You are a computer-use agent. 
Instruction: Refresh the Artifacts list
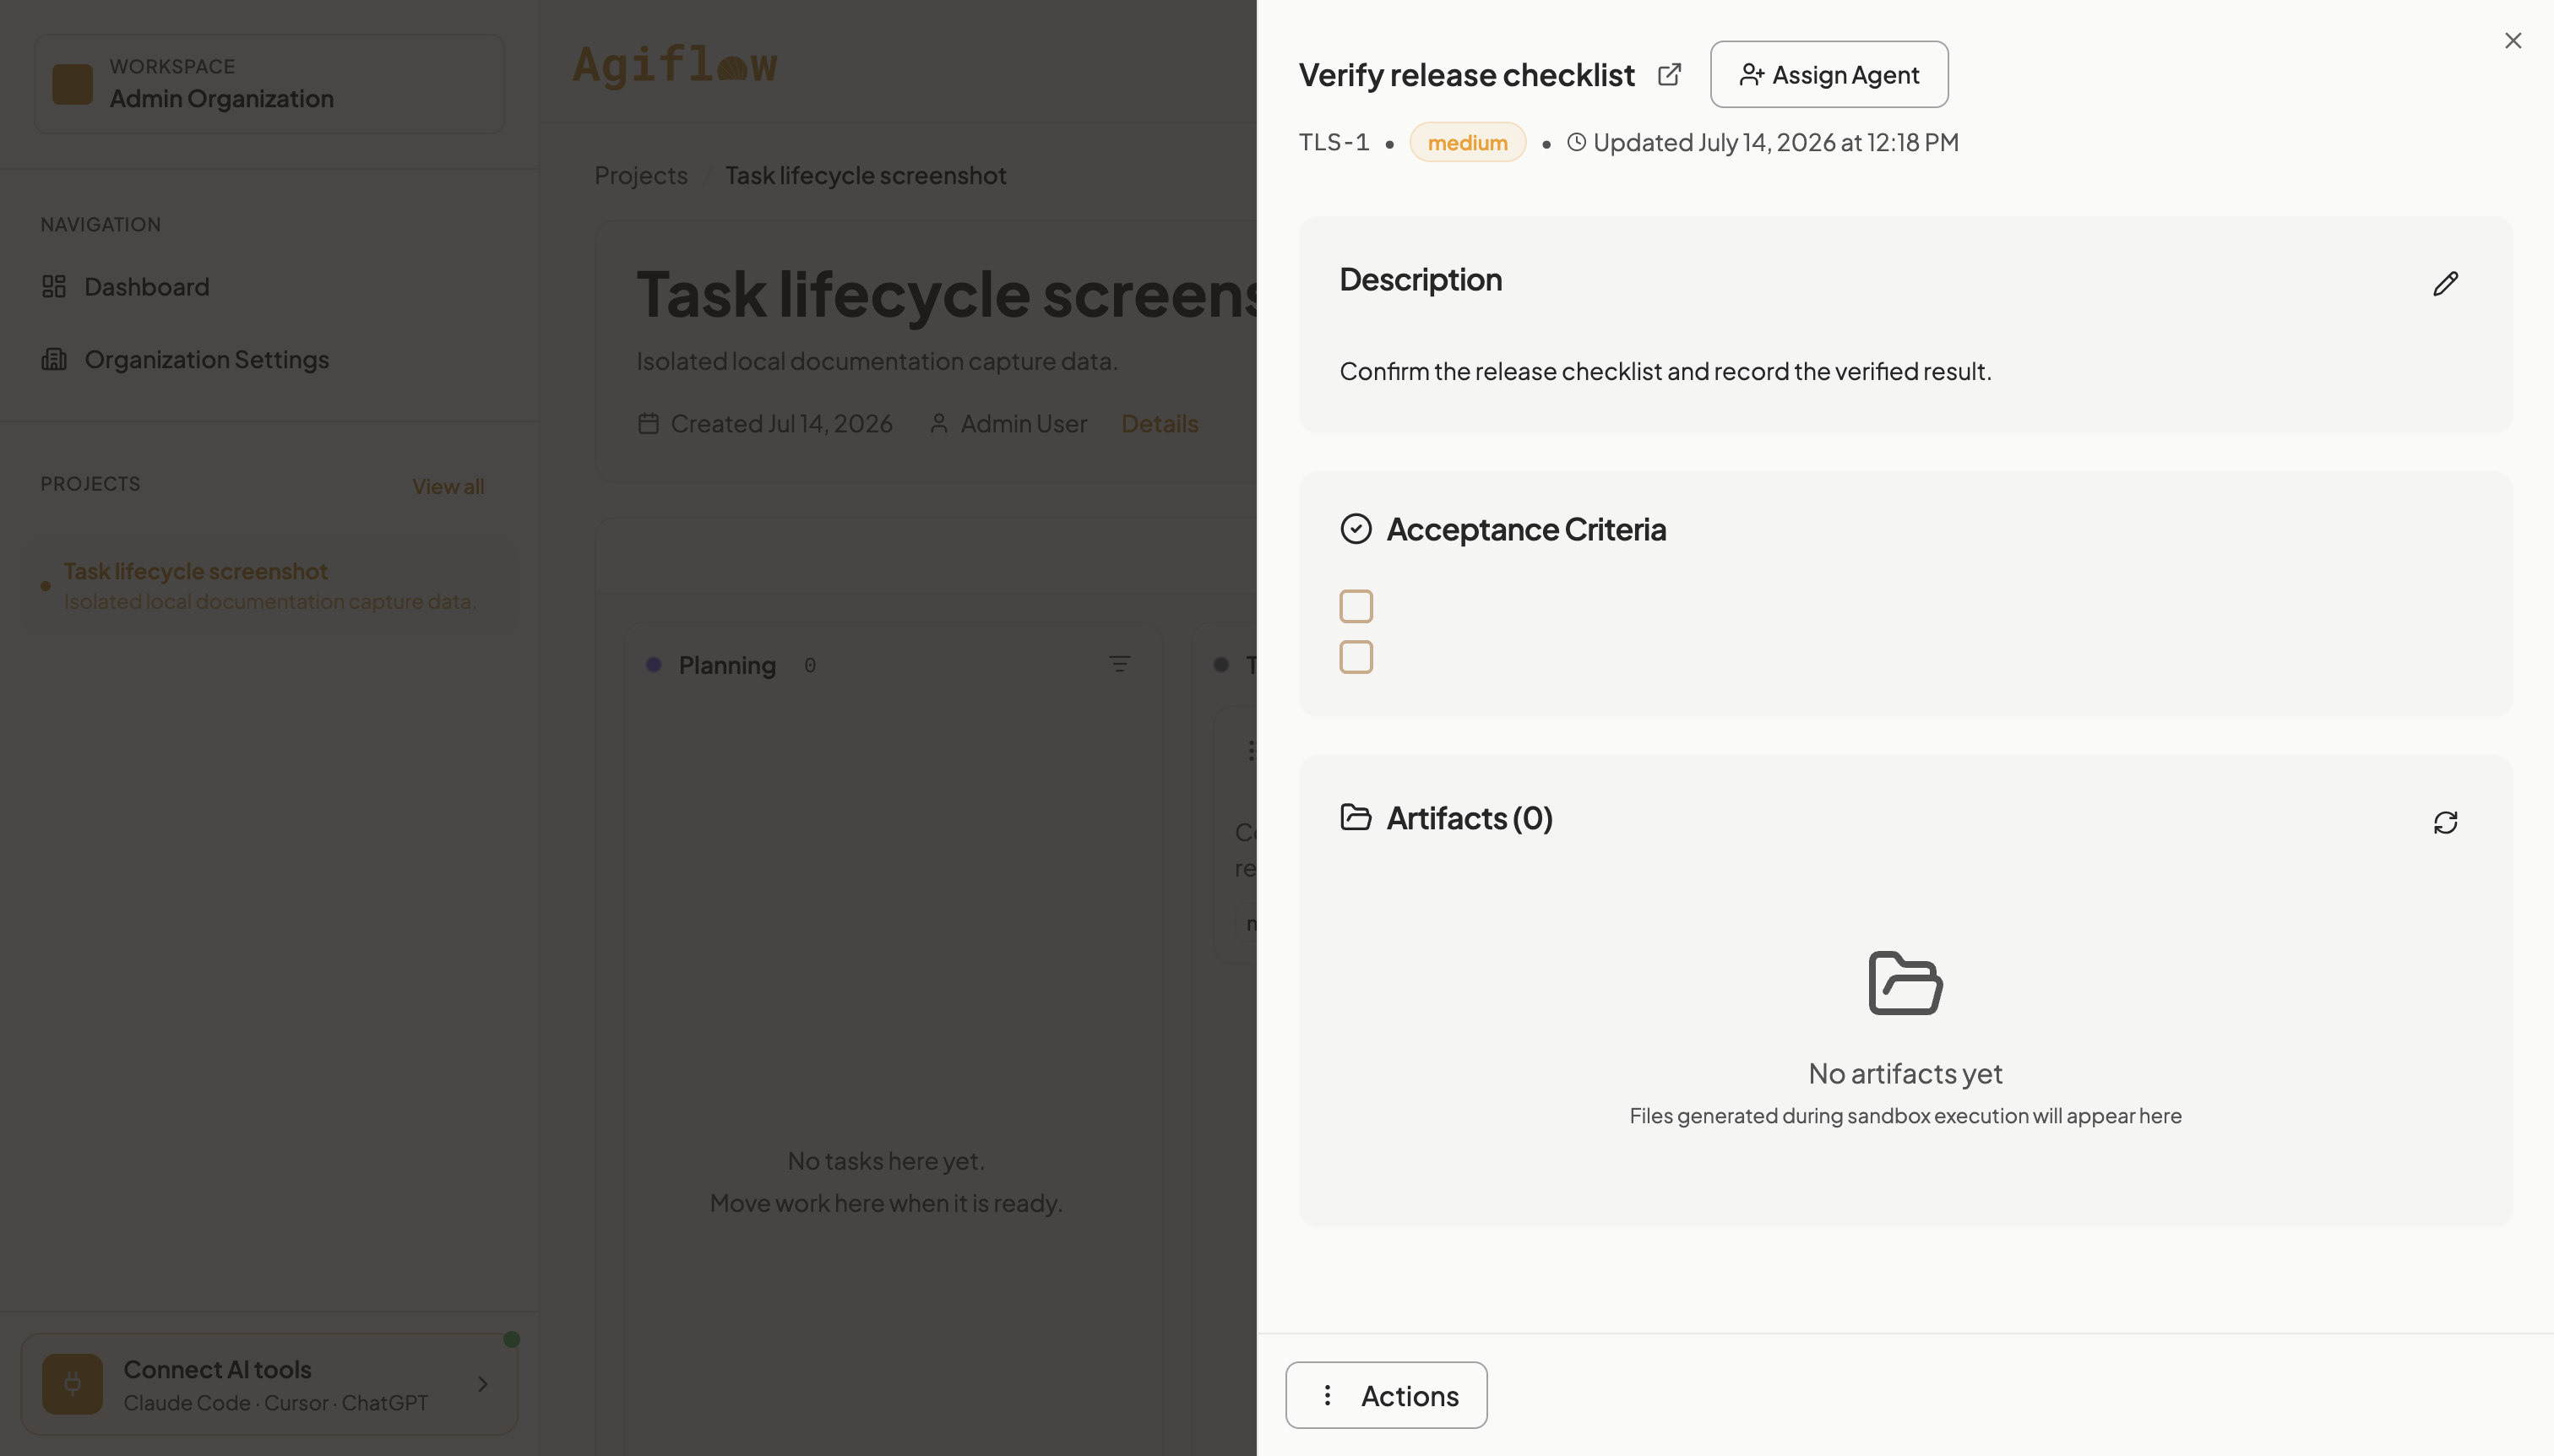coord(2445,822)
